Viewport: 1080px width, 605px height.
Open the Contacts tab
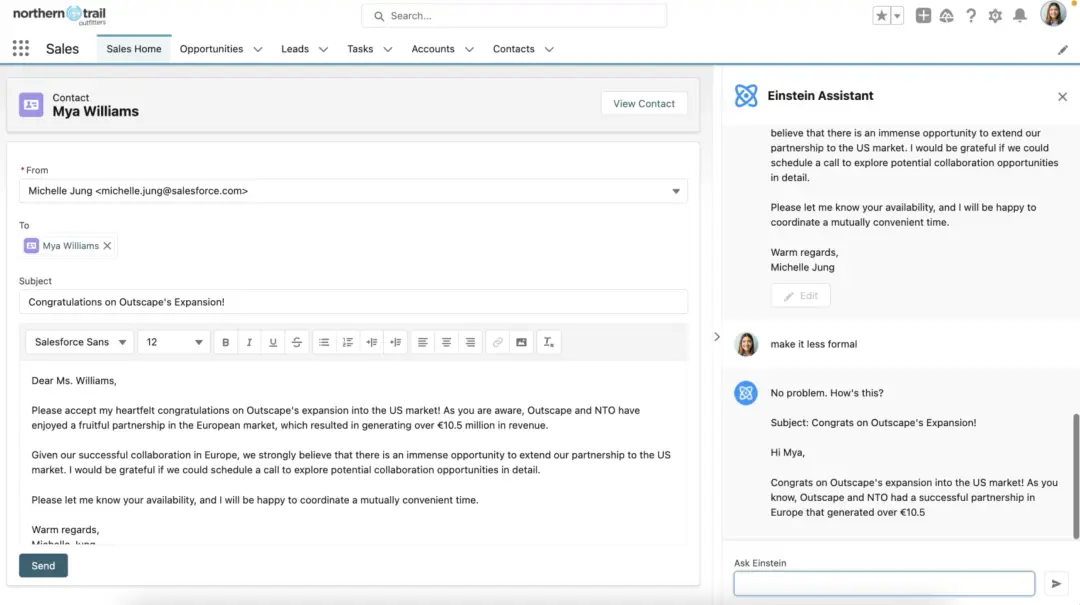click(x=513, y=49)
